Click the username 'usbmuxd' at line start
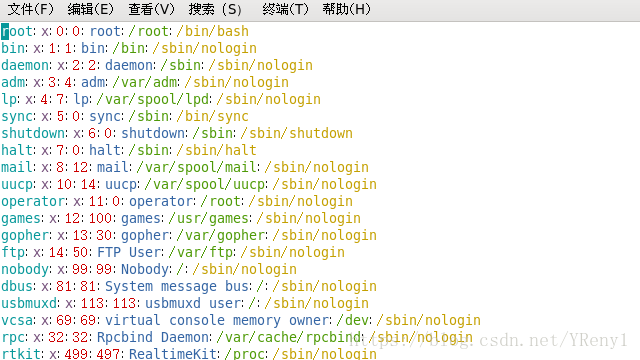The height and width of the screenshot is (360, 640). coord(29,303)
